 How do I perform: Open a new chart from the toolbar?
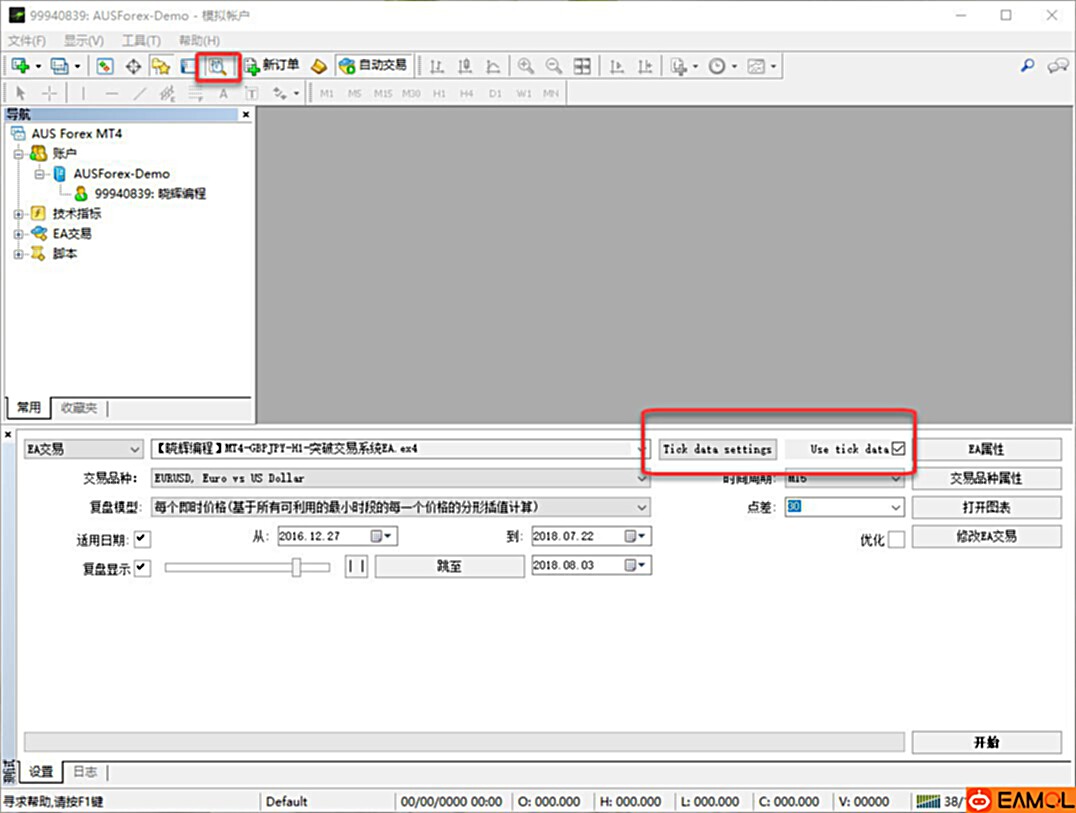[21, 66]
